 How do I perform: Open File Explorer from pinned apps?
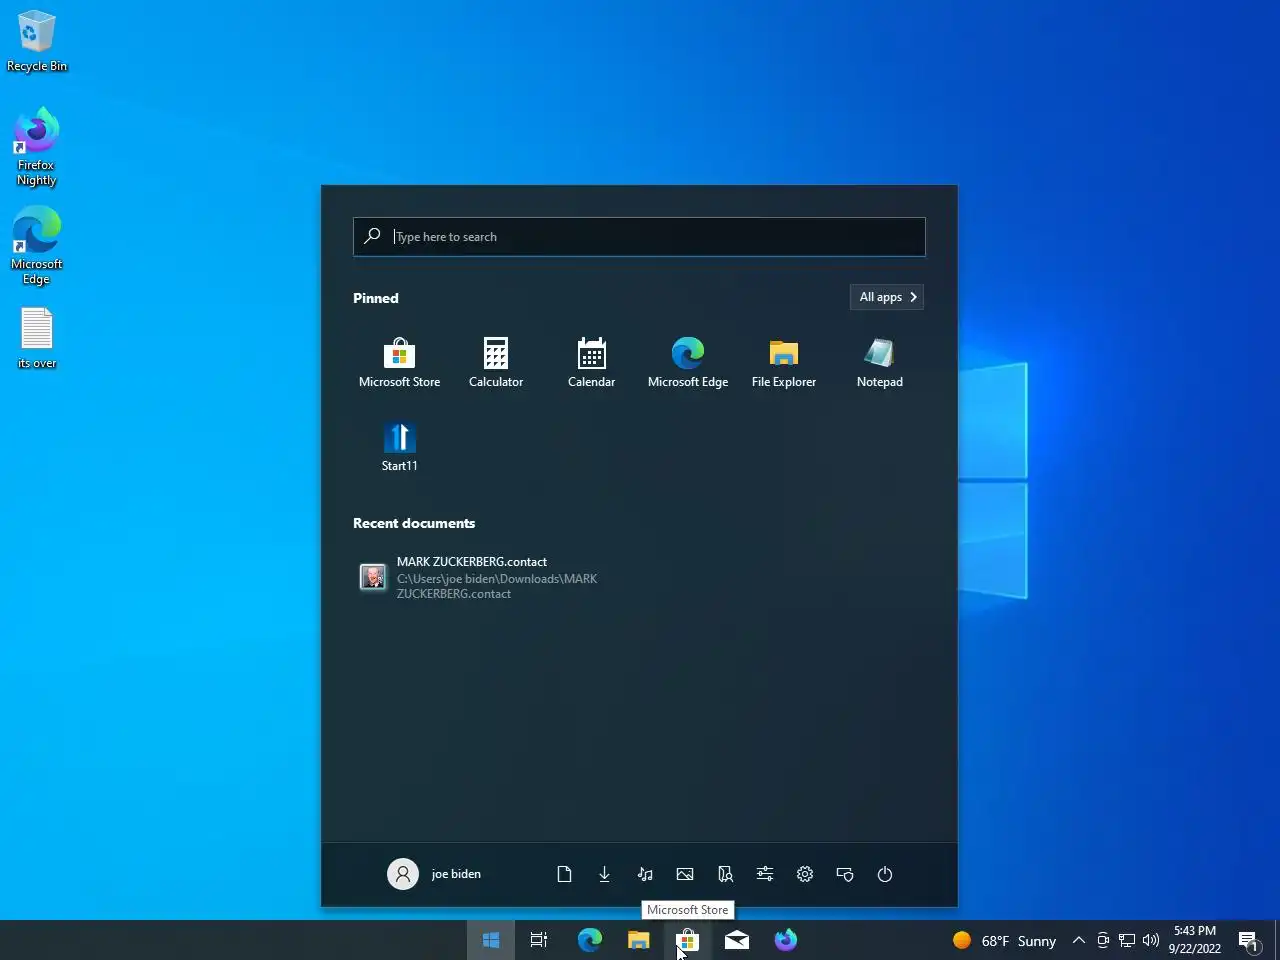click(x=784, y=363)
